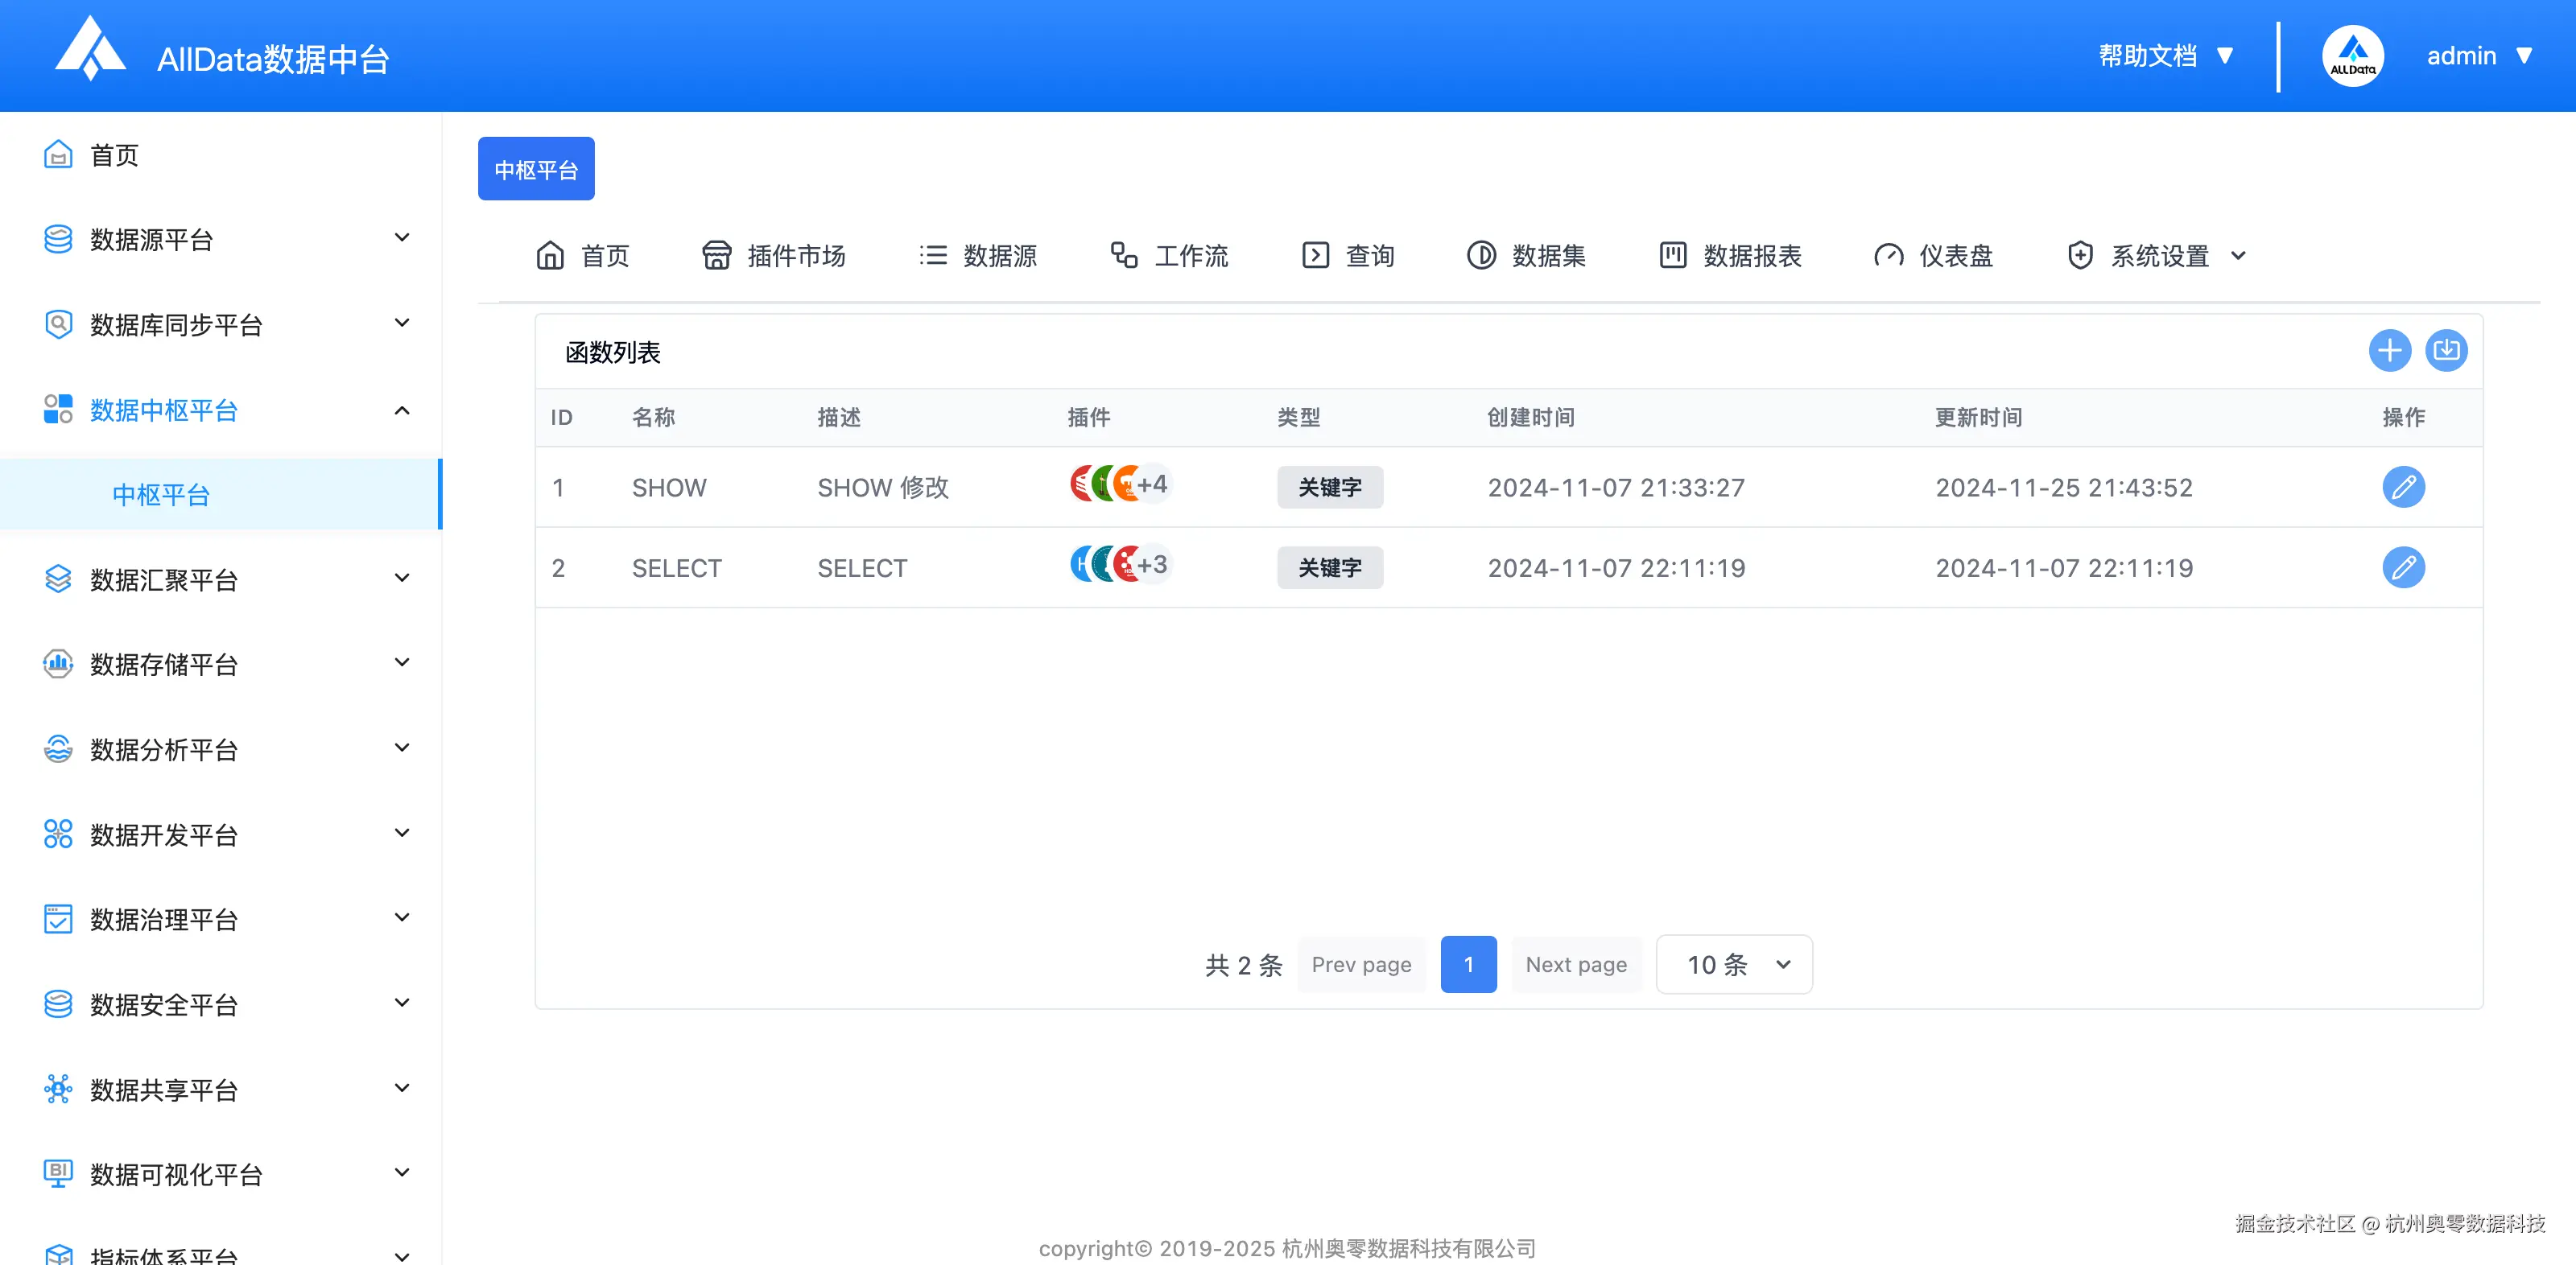The image size is (2576, 1265).
Task: Click the download icon in the function list header
Action: 2447,350
